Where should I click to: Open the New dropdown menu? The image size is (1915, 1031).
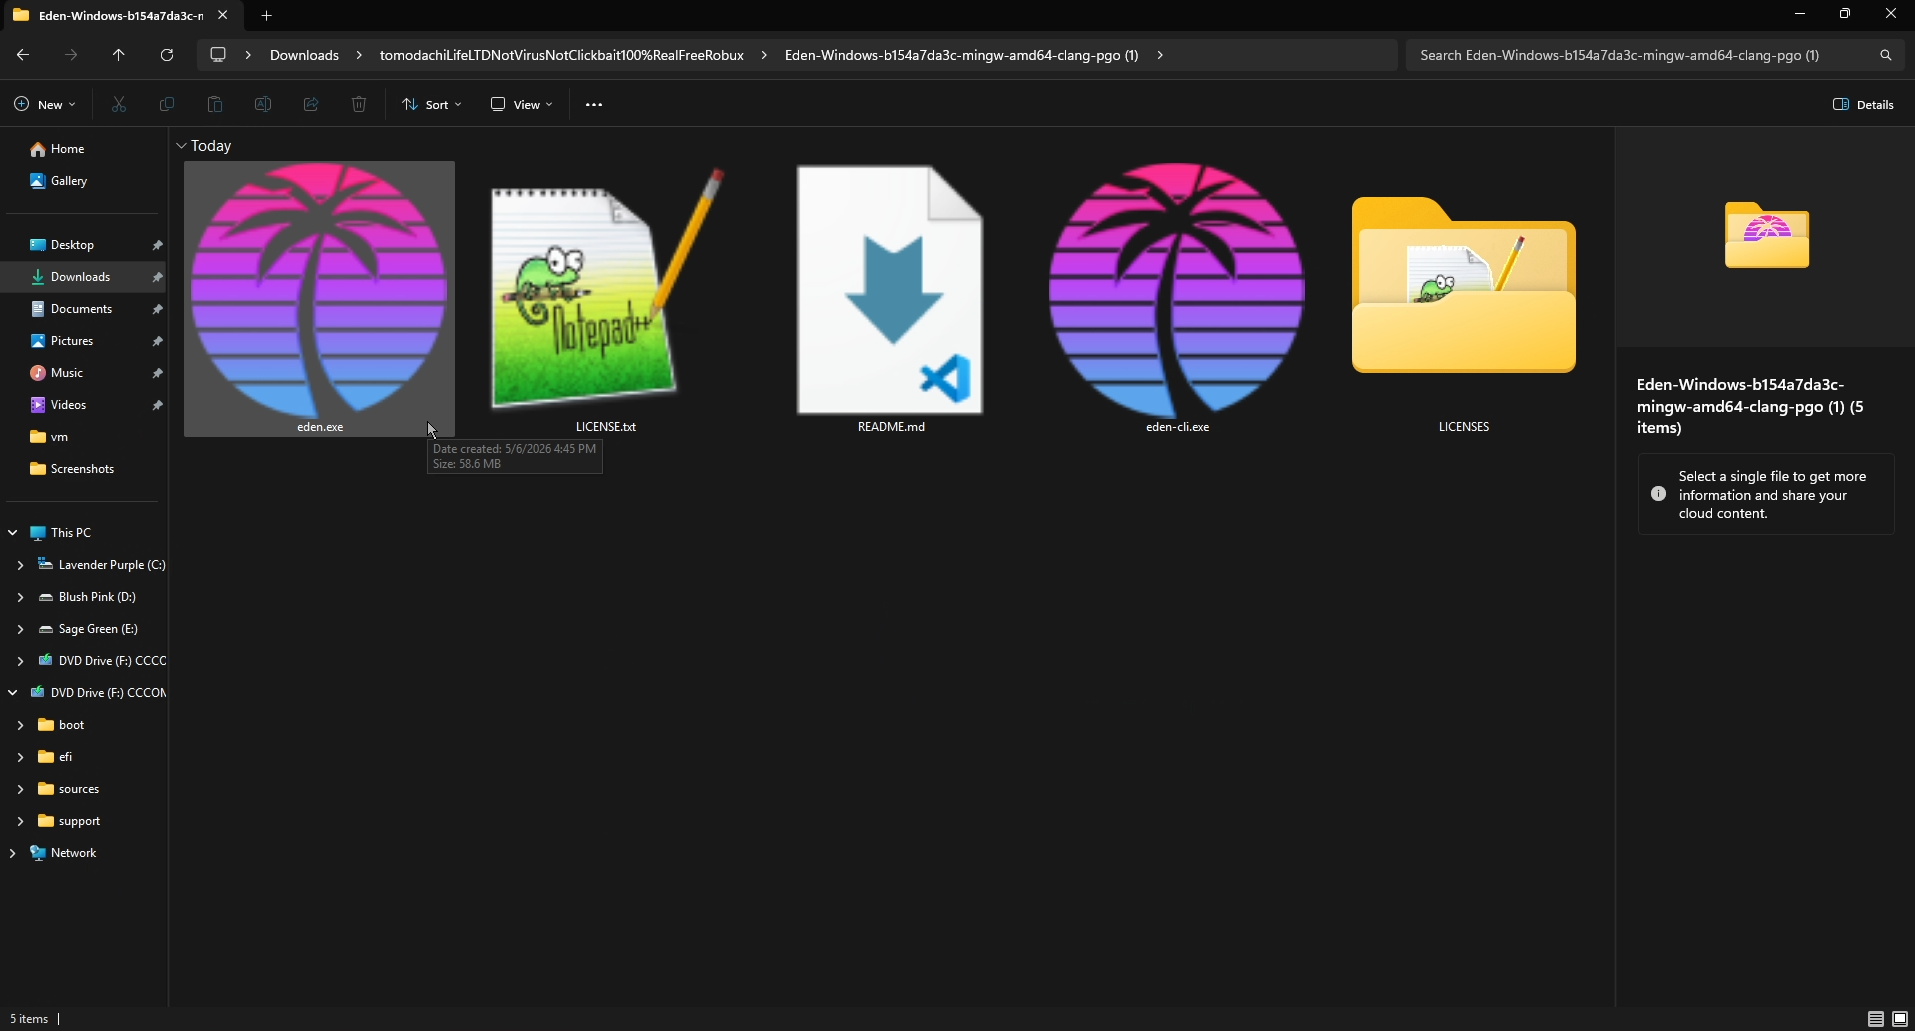[x=45, y=104]
